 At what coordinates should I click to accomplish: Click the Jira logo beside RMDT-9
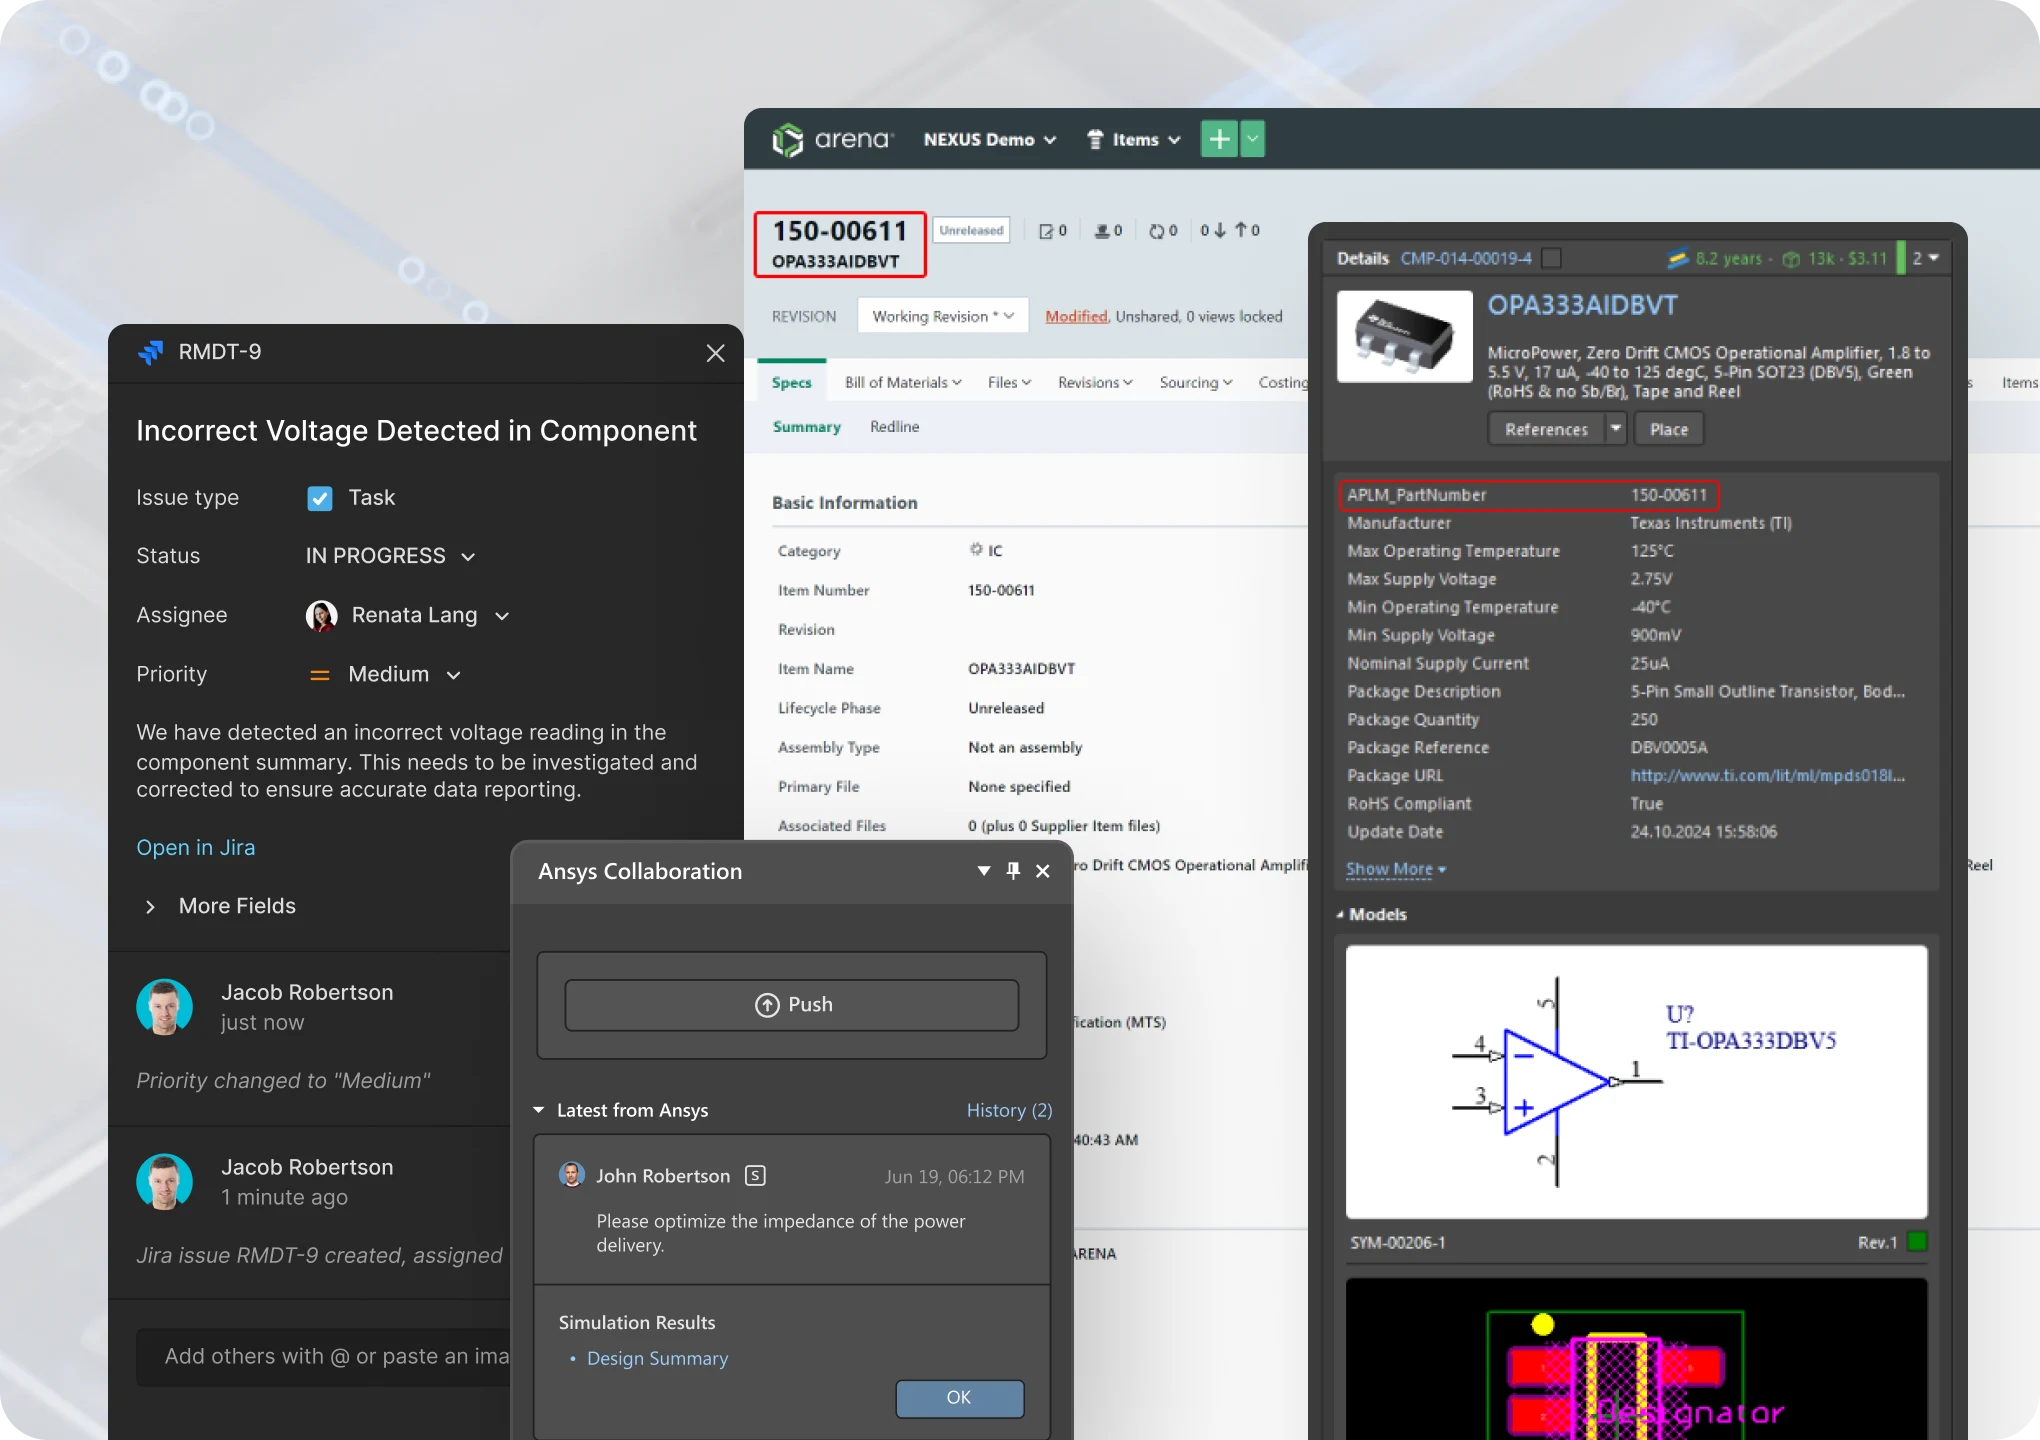151,352
